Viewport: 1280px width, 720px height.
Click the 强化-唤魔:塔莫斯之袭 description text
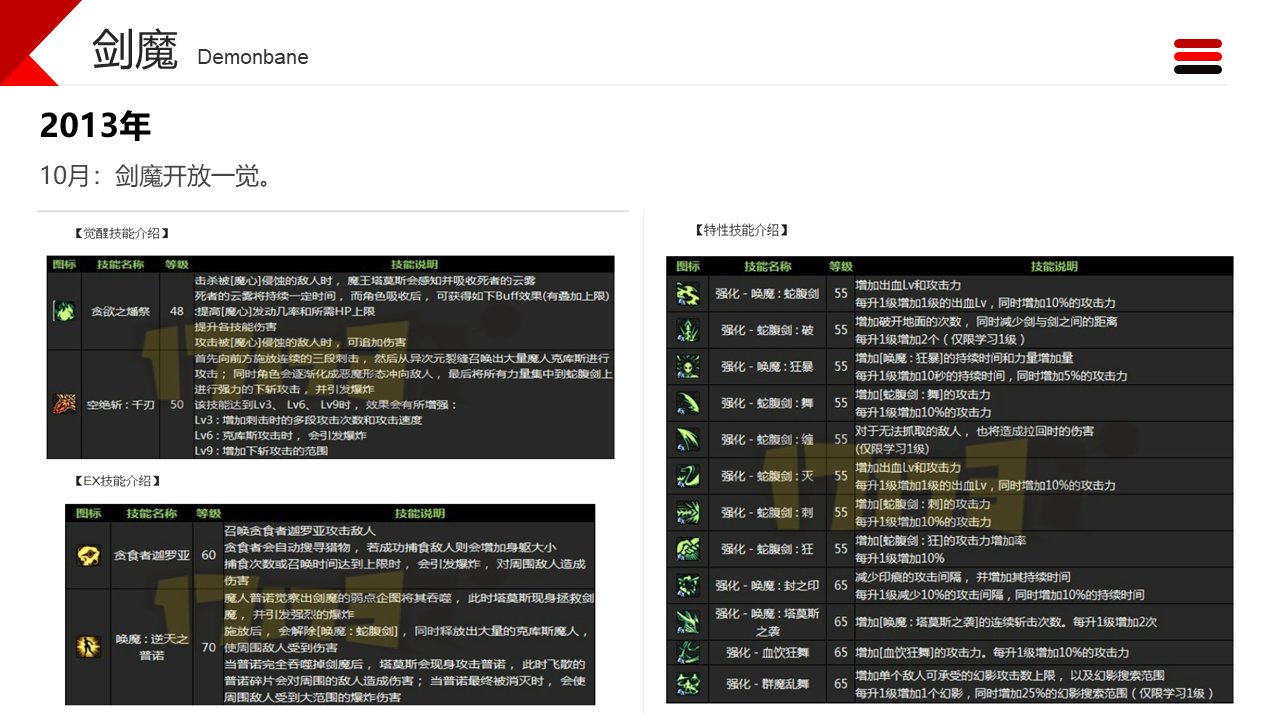click(1006, 621)
